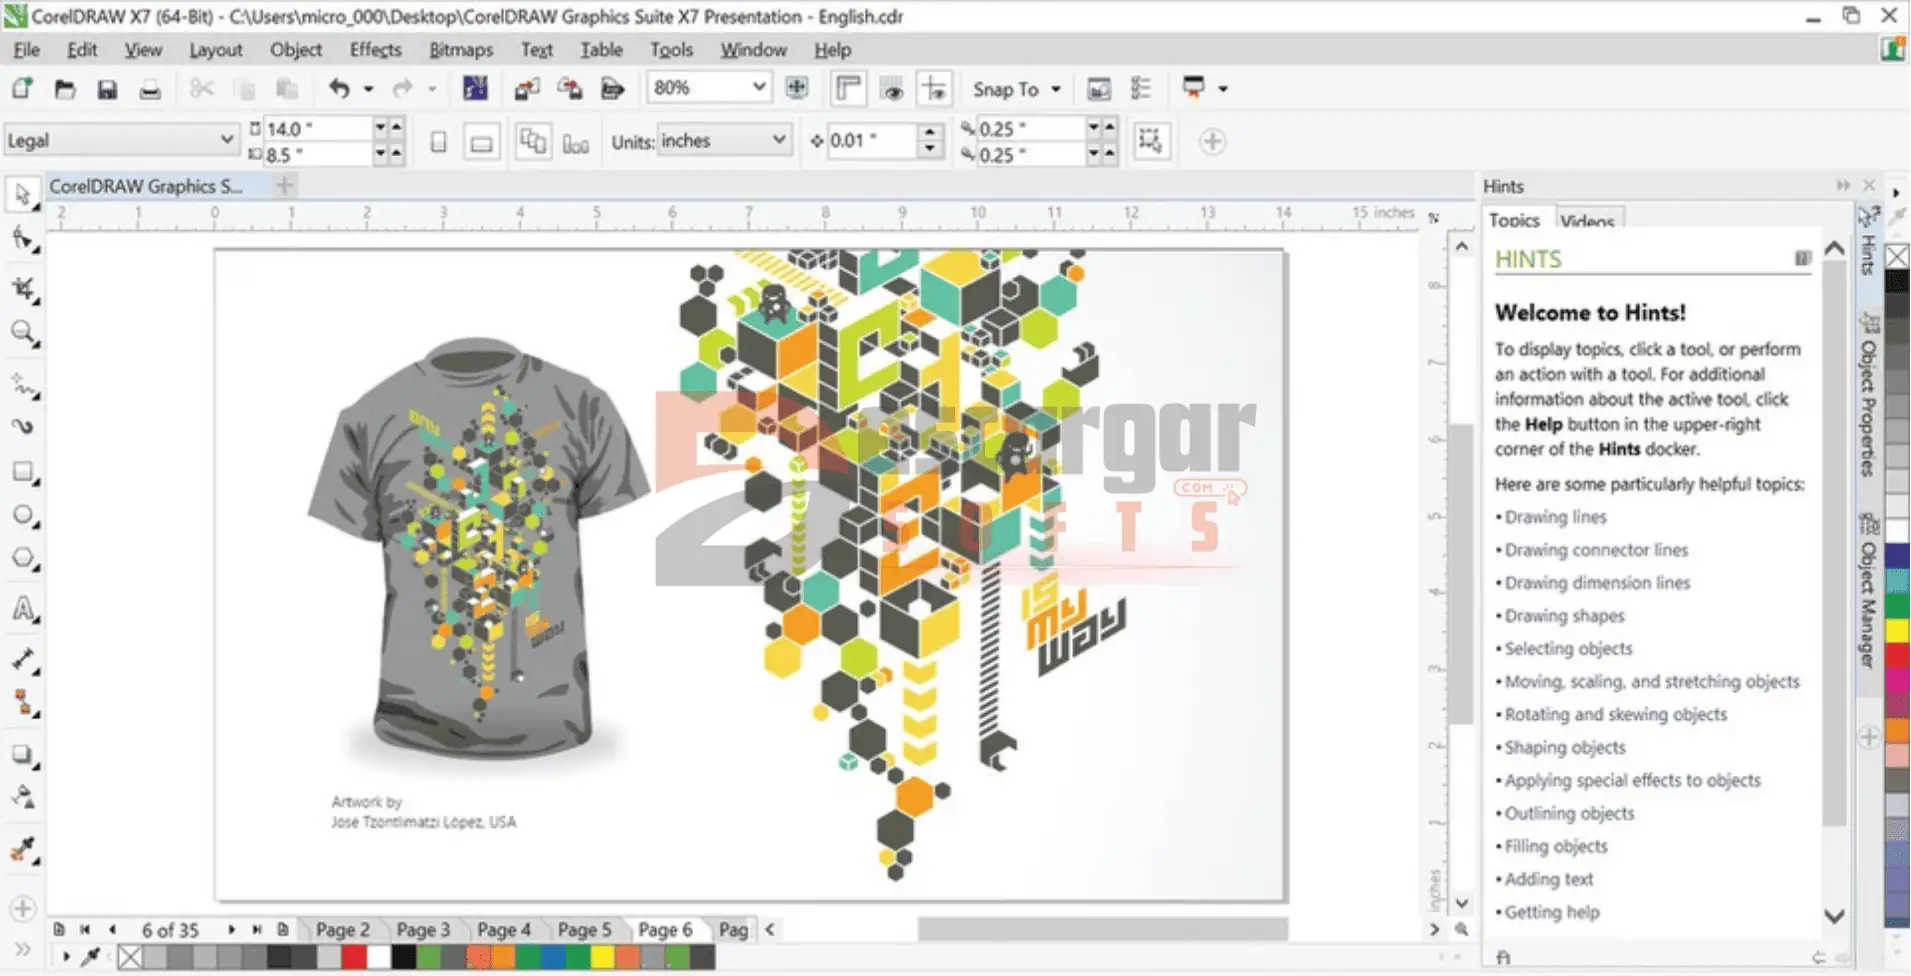Click the Save disk icon
This screenshot has width=1911, height=976.
click(x=107, y=90)
